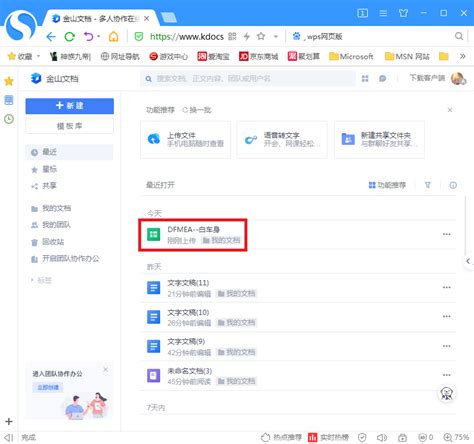
Task: Reload the page with the green refresh icon
Action: [x=69, y=36]
